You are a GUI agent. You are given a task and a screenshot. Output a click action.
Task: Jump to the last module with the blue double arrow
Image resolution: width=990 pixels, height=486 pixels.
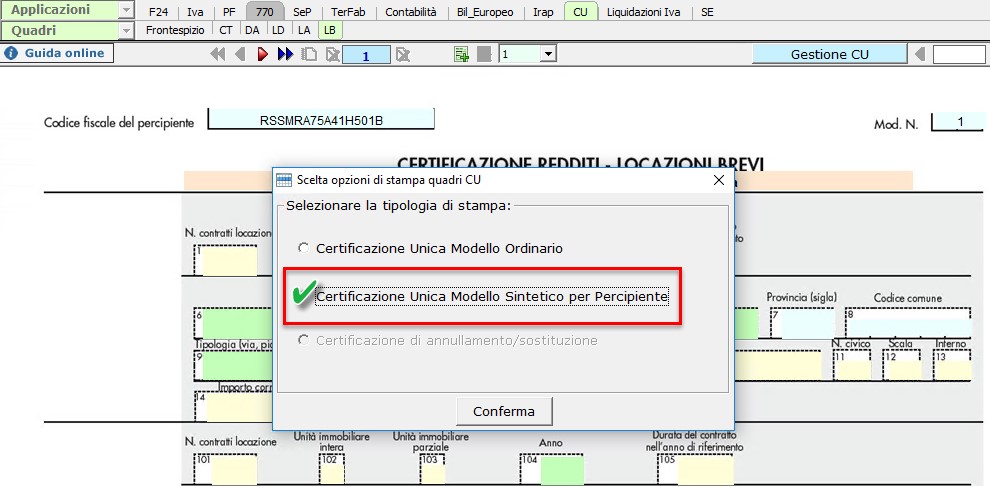point(285,54)
